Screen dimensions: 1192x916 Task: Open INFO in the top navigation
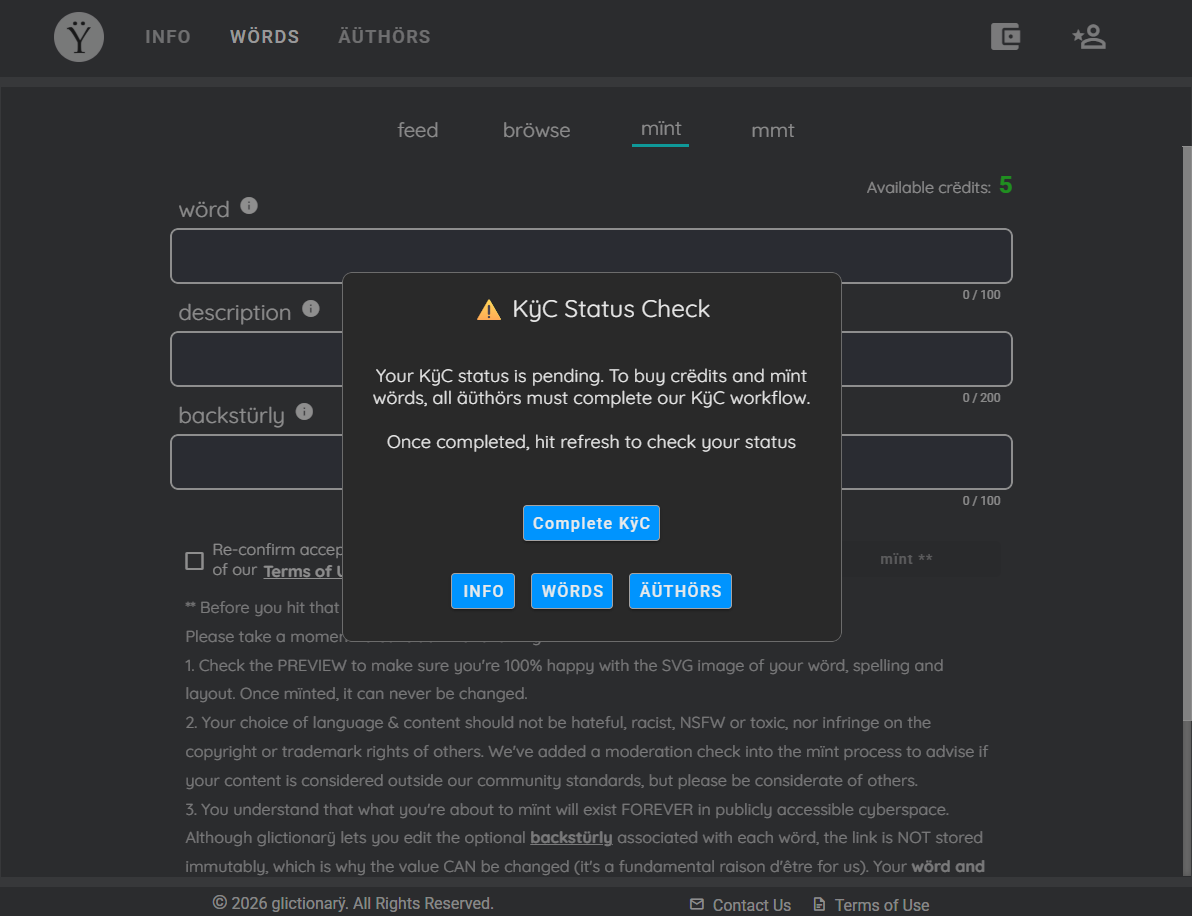(x=168, y=36)
